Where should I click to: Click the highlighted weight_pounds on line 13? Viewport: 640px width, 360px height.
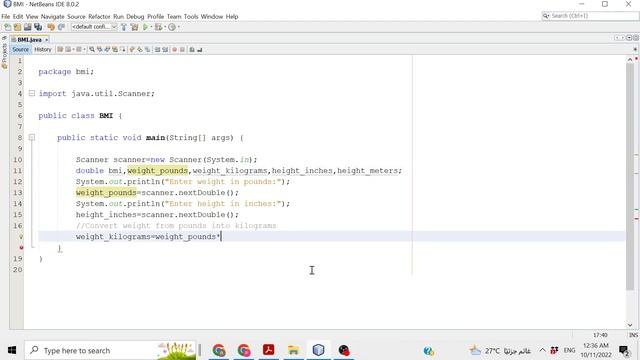[x=106, y=193]
